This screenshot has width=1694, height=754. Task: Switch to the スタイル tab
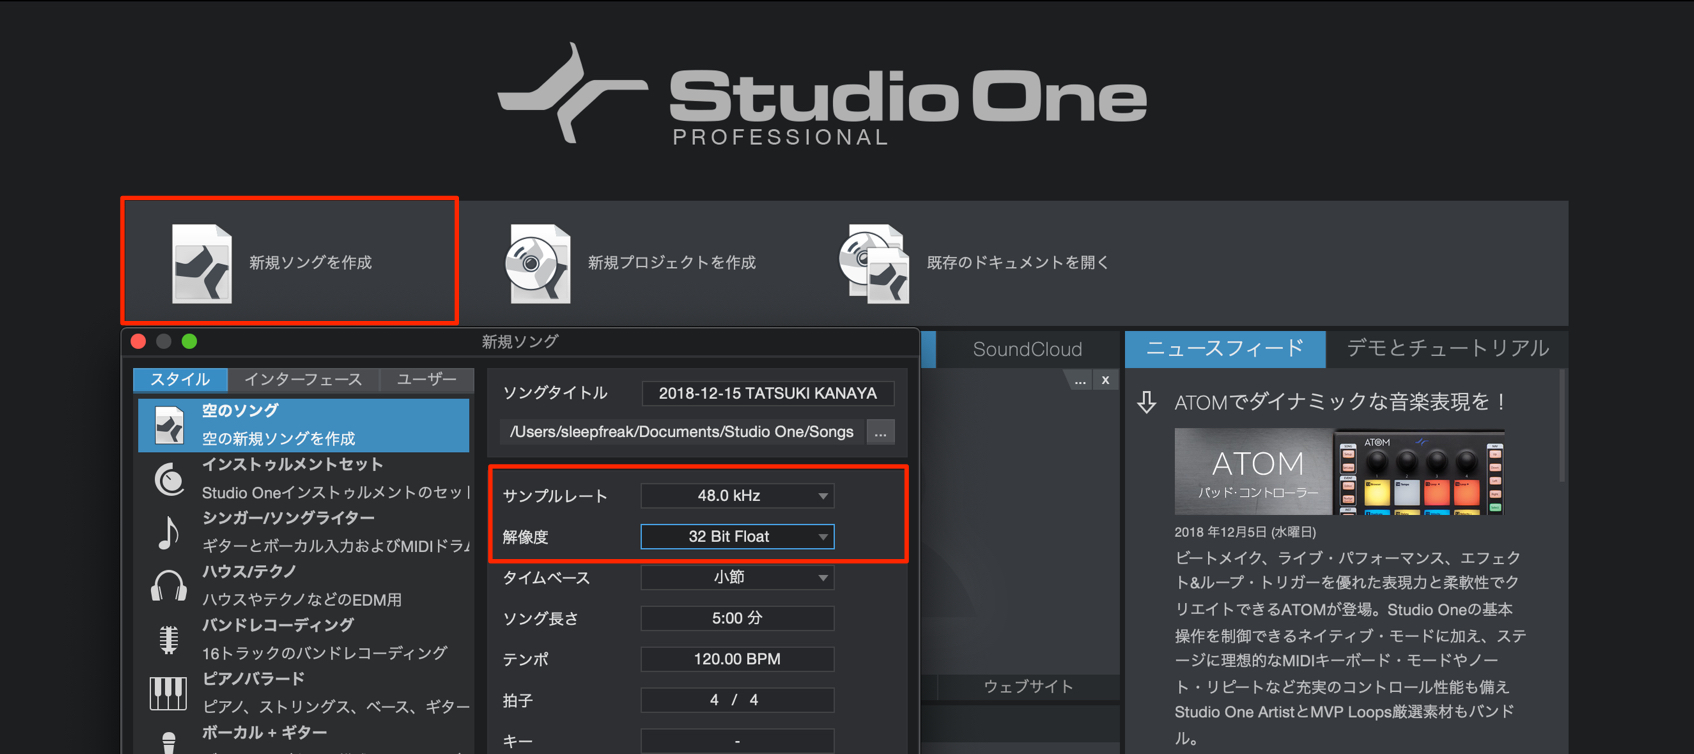point(181,380)
